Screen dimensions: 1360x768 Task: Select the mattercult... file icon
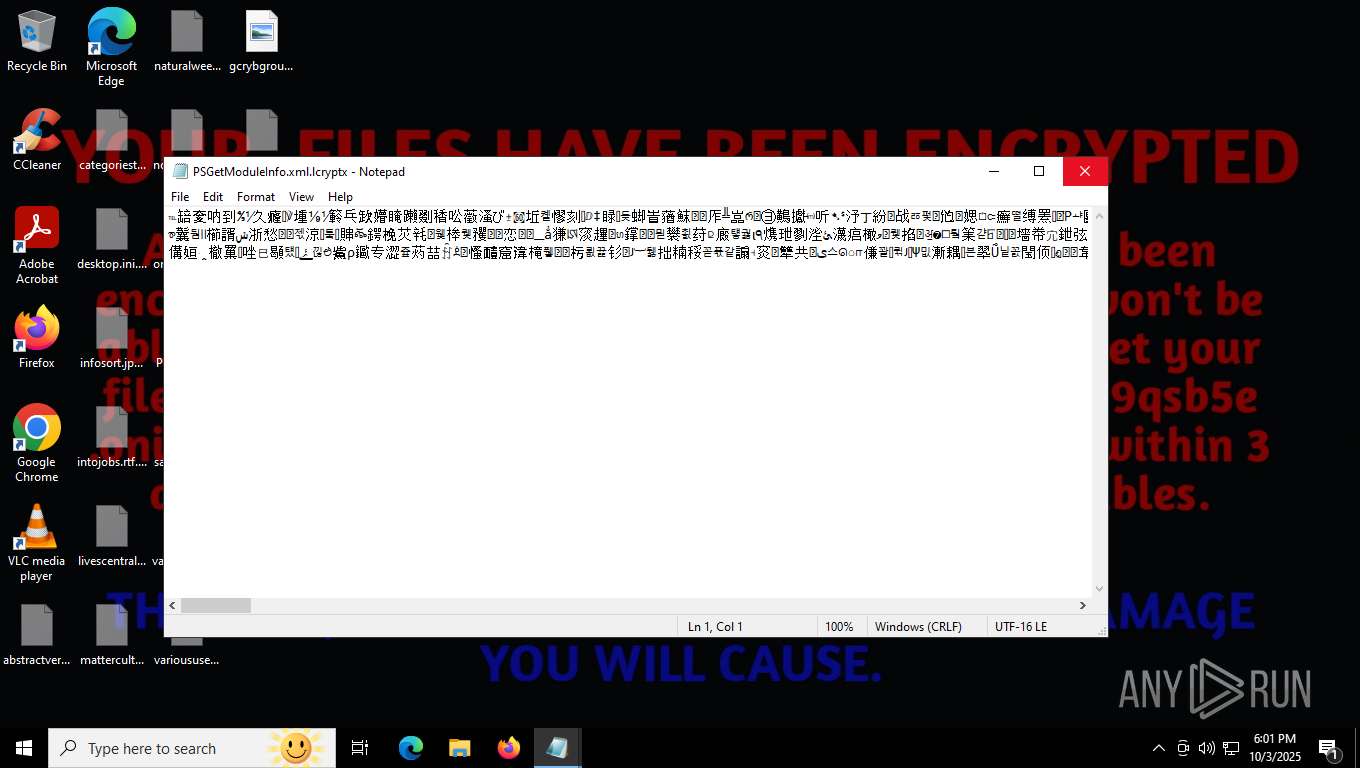(x=112, y=635)
